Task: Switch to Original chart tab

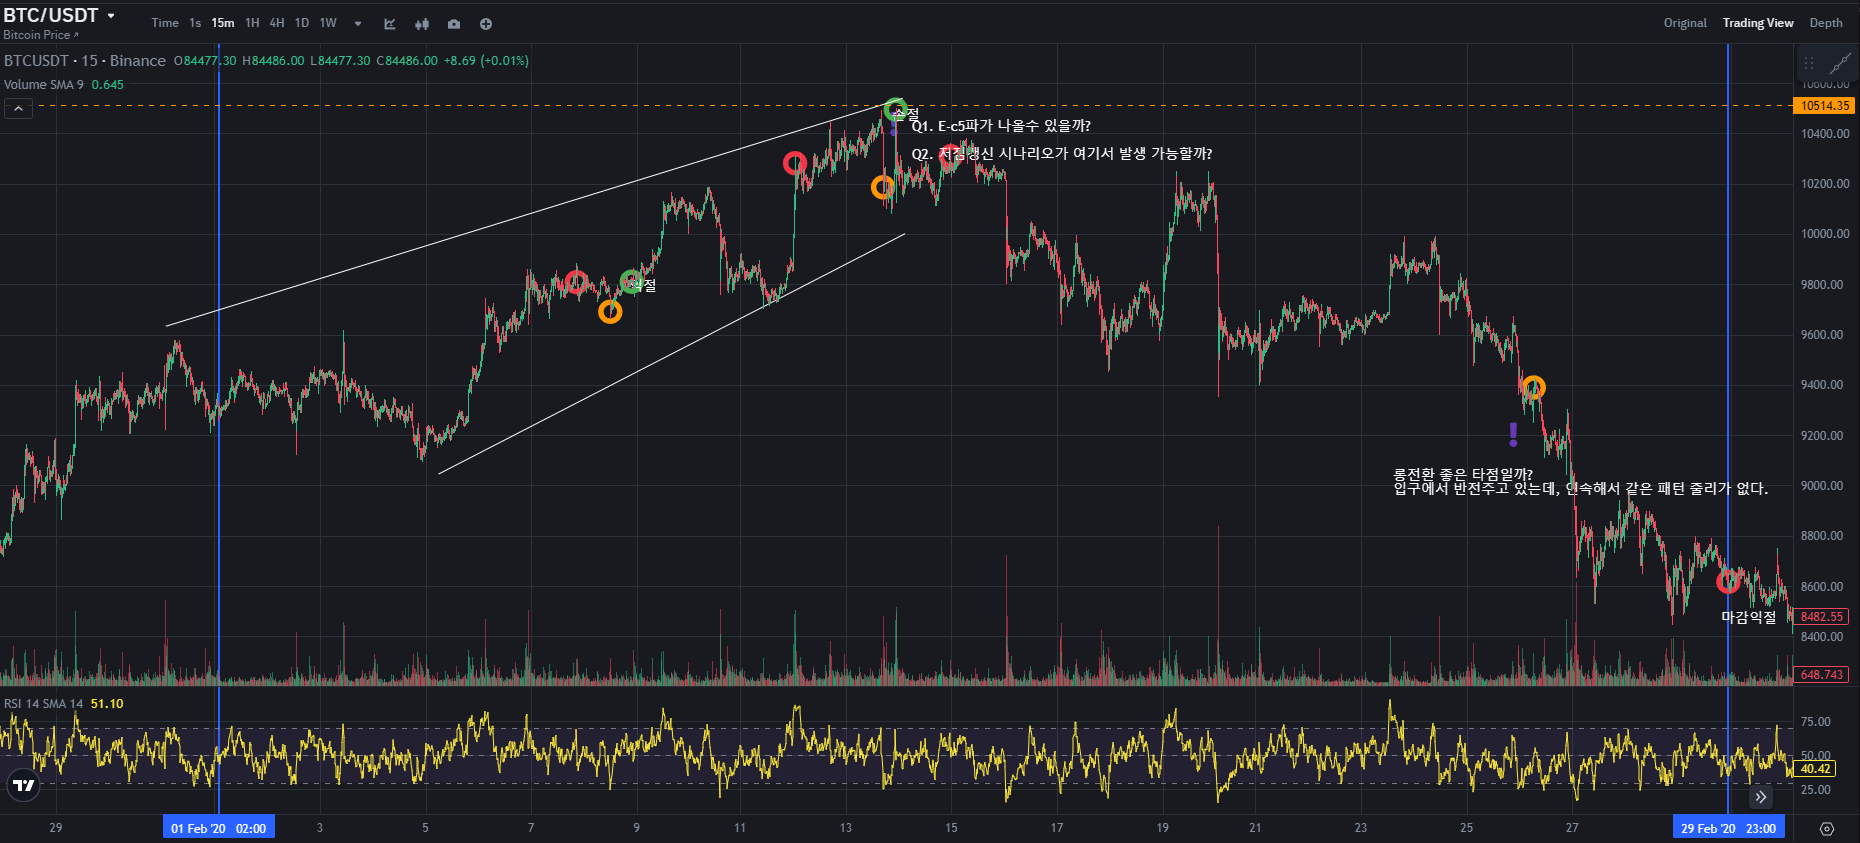Action: (1685, 23)
